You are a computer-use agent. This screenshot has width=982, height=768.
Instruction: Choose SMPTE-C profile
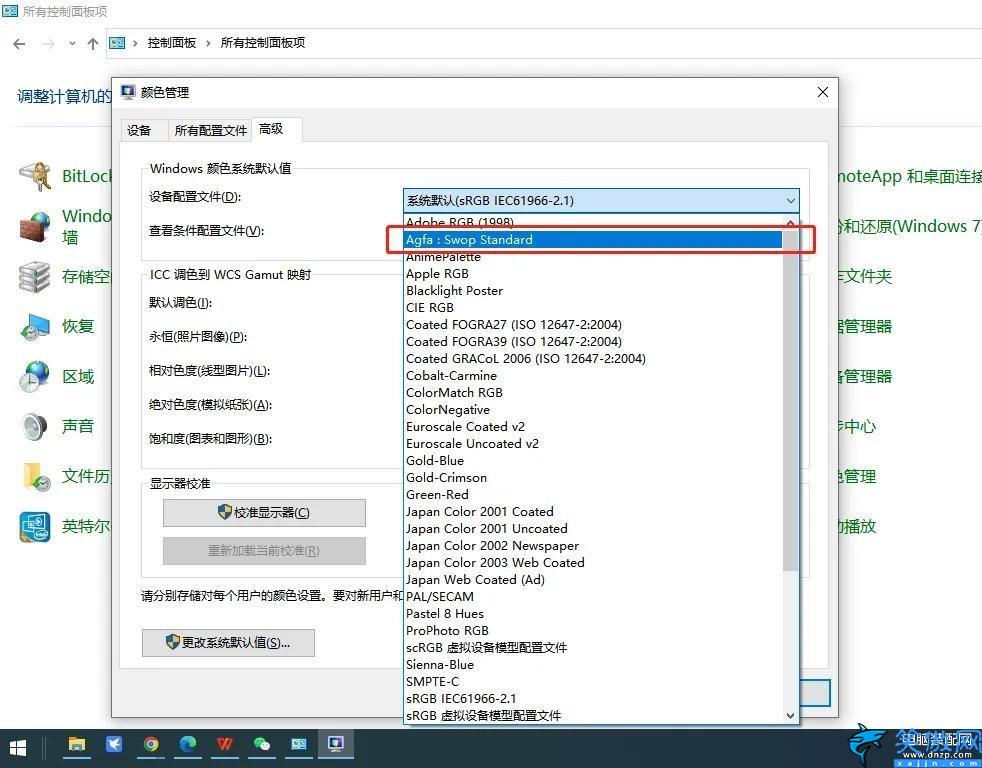[594, 682]
